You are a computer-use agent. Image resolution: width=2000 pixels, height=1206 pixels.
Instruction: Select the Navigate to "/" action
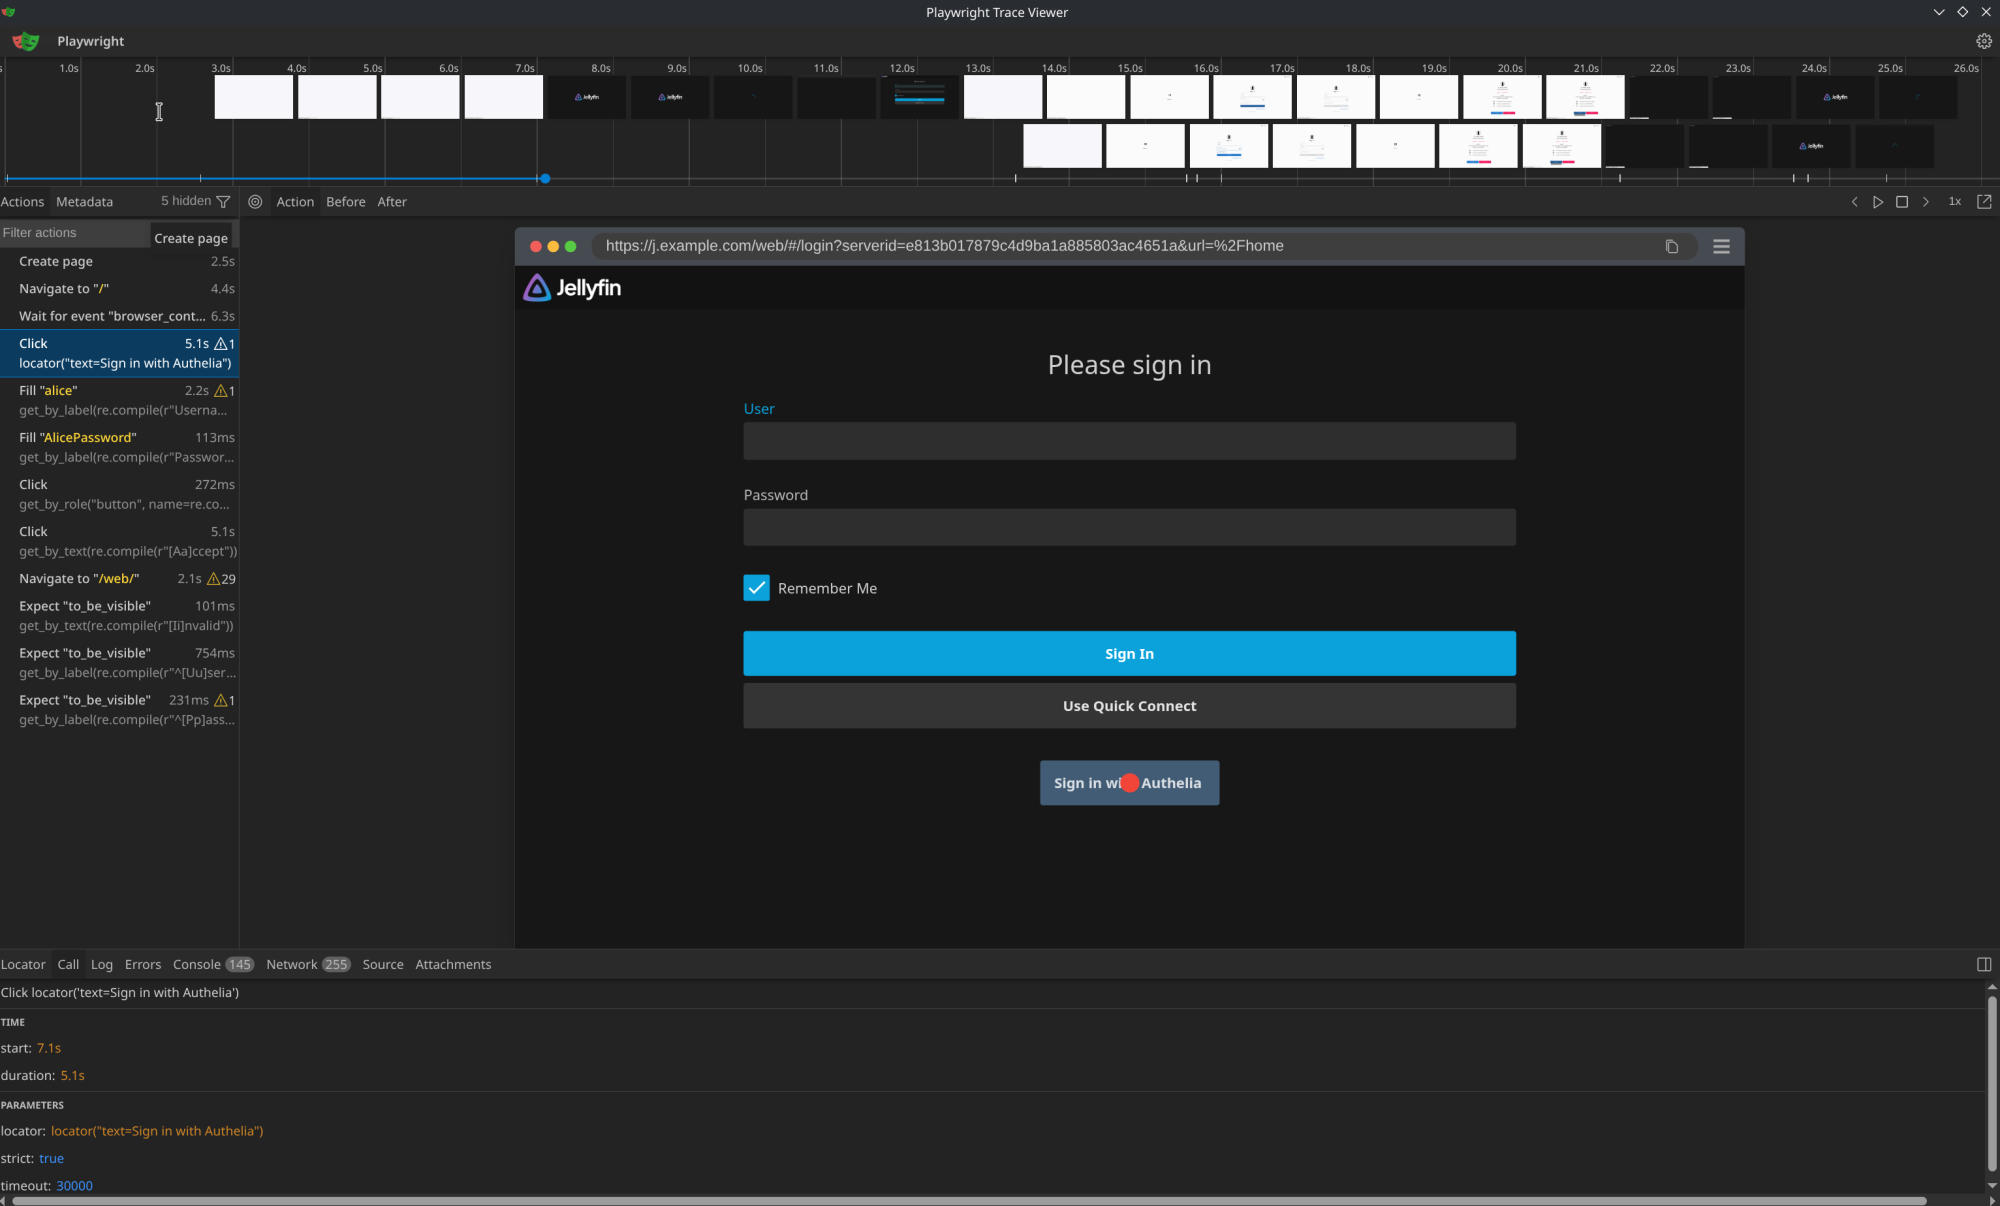(119, 289)
